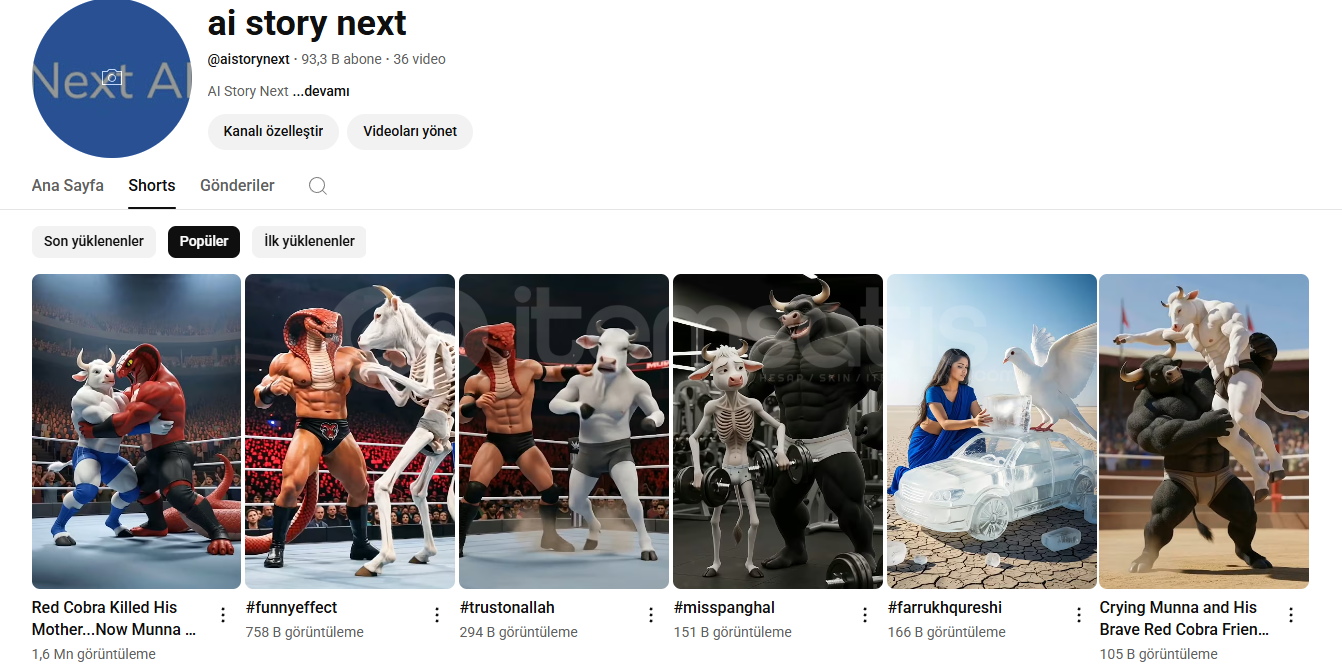Screen dimensions: 1342x670
Task: Expand channel description with ...devamı
Action: click(x=321, y=91)
